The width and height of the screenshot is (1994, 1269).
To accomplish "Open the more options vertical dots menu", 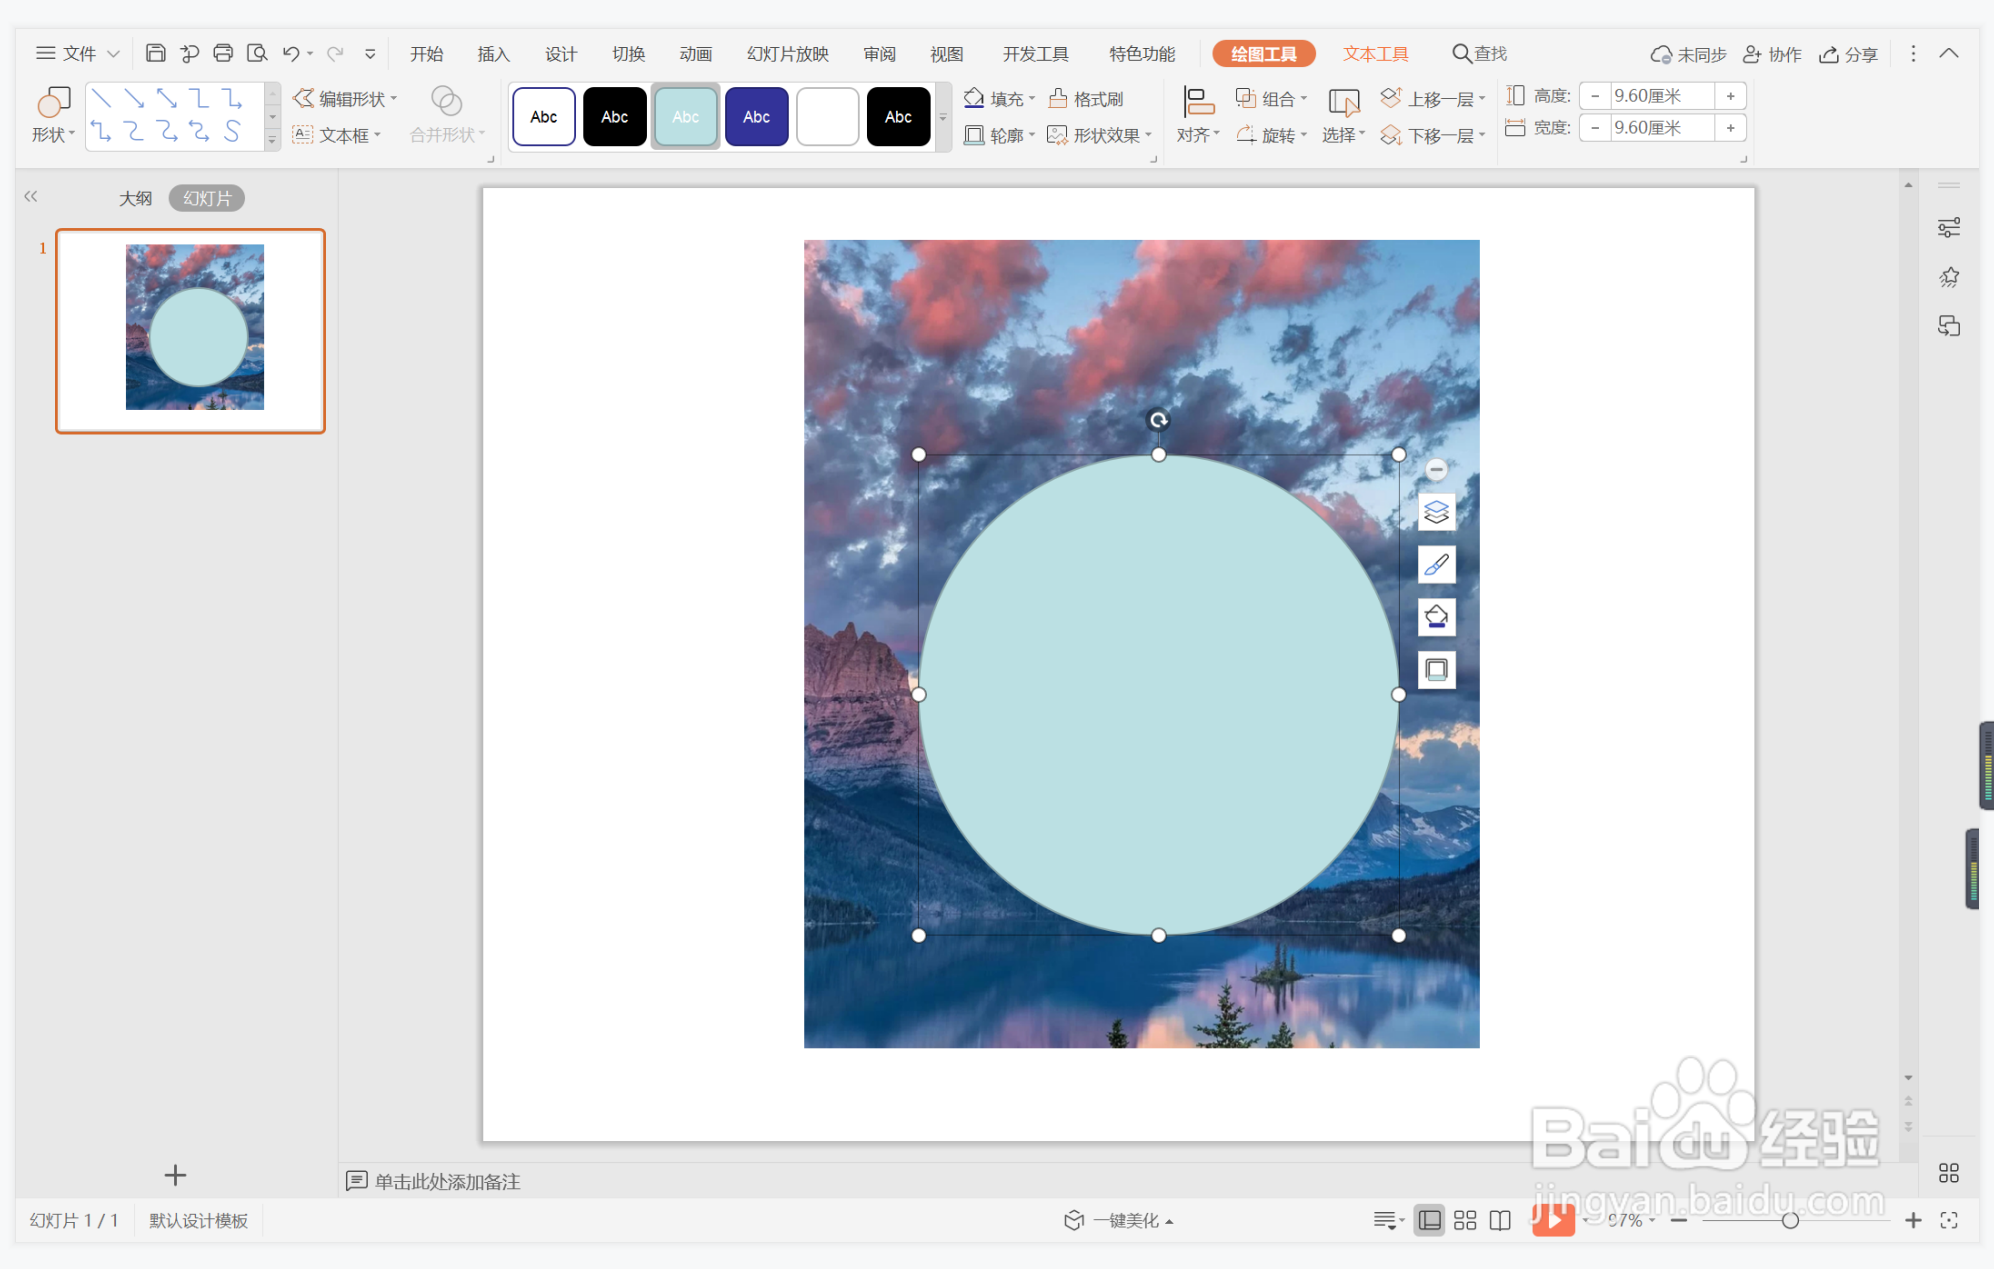I will (x=1912, y=54).
